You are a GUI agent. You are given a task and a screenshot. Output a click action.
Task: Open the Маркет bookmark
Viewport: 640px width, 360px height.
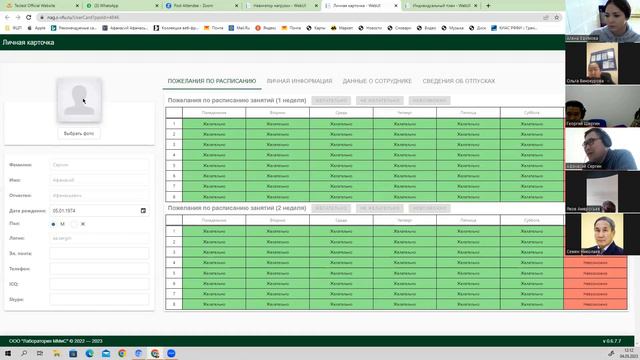[x=342, y=28]
